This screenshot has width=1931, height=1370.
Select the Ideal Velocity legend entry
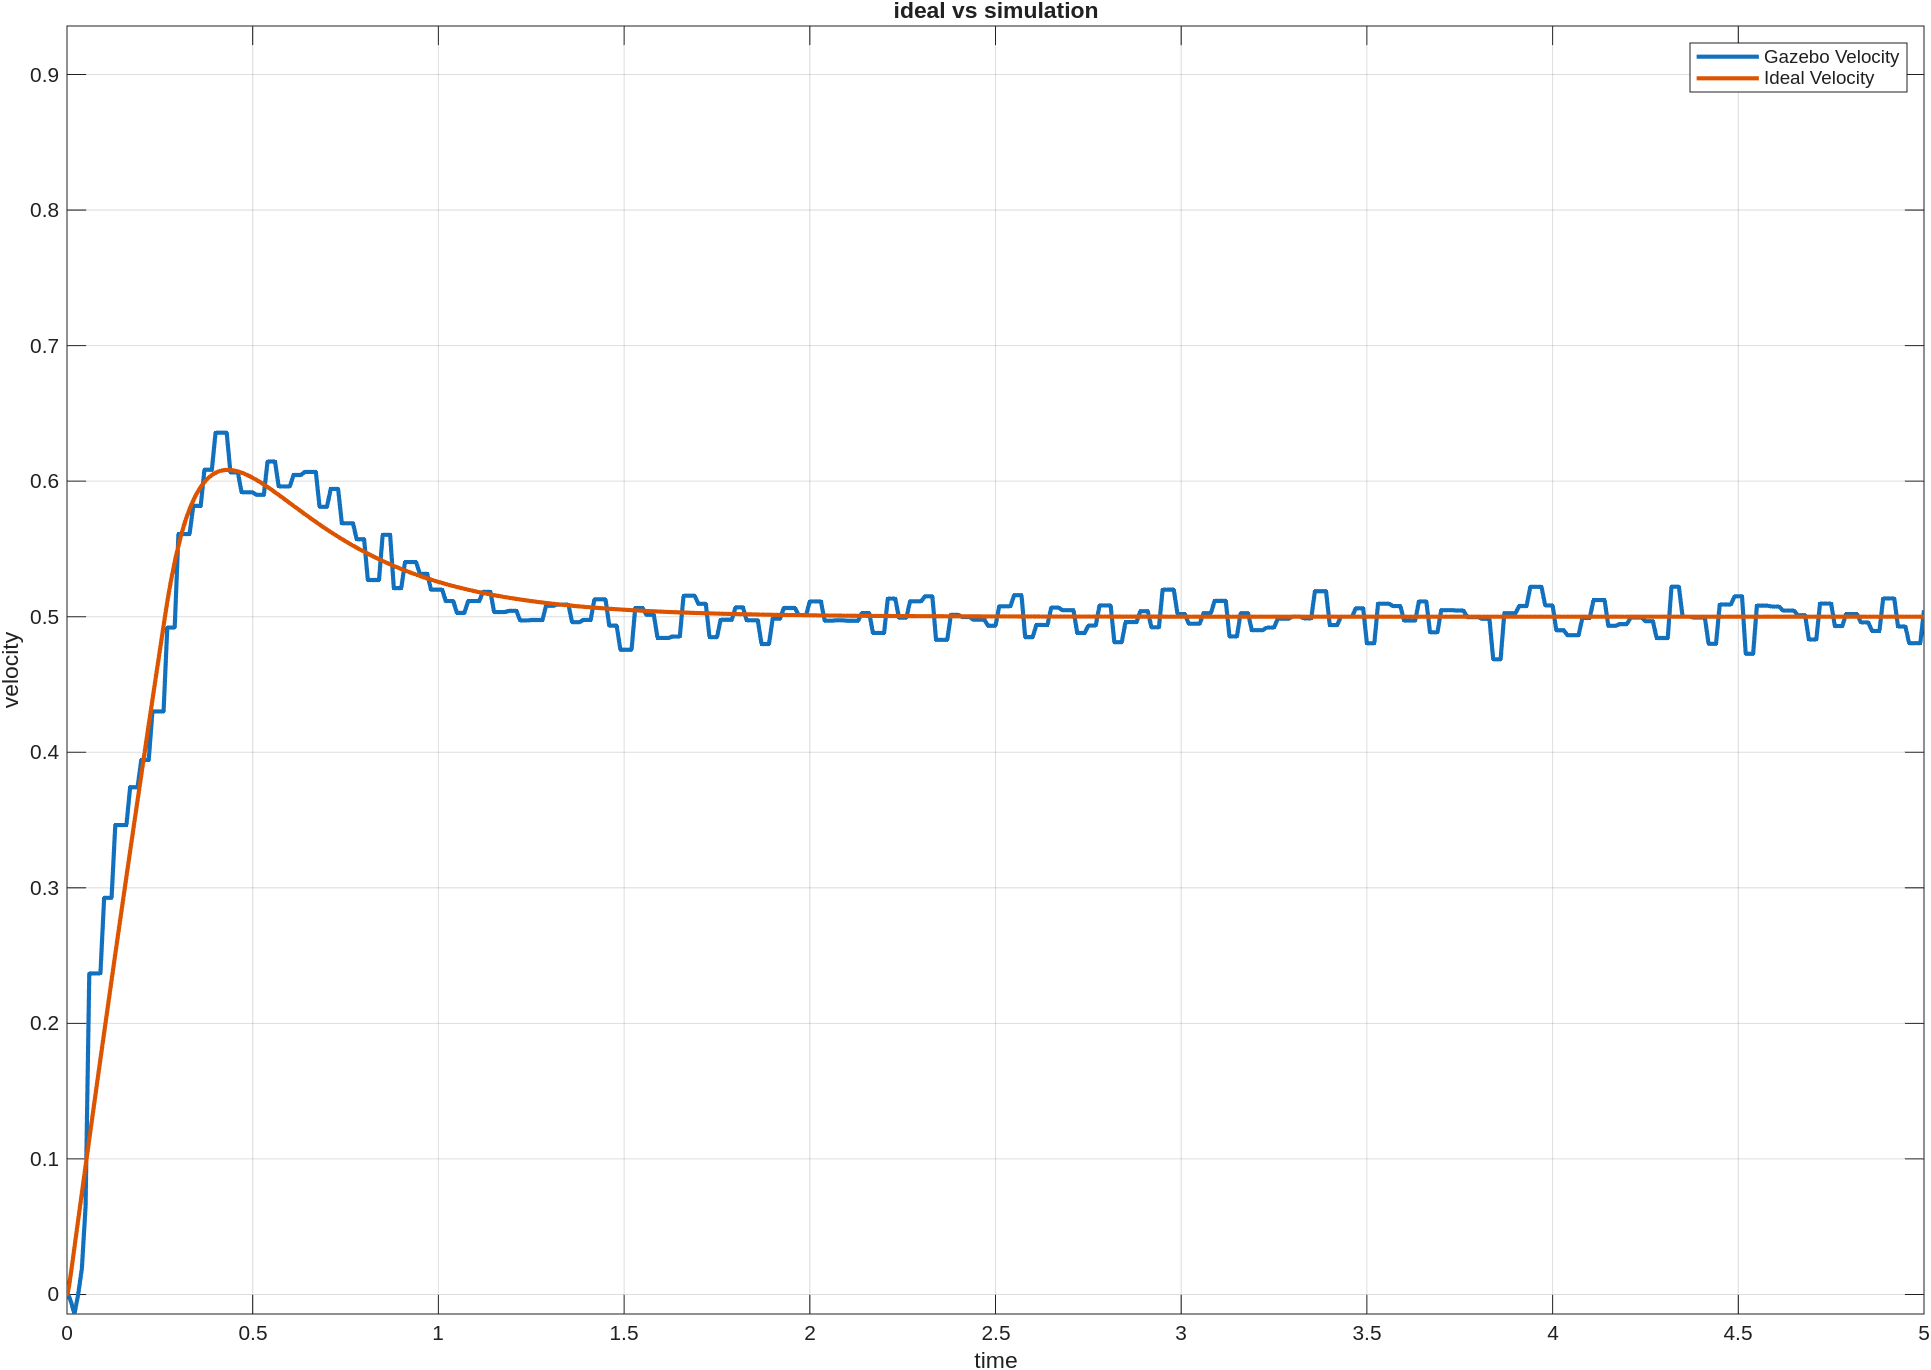pos(1818,78)
